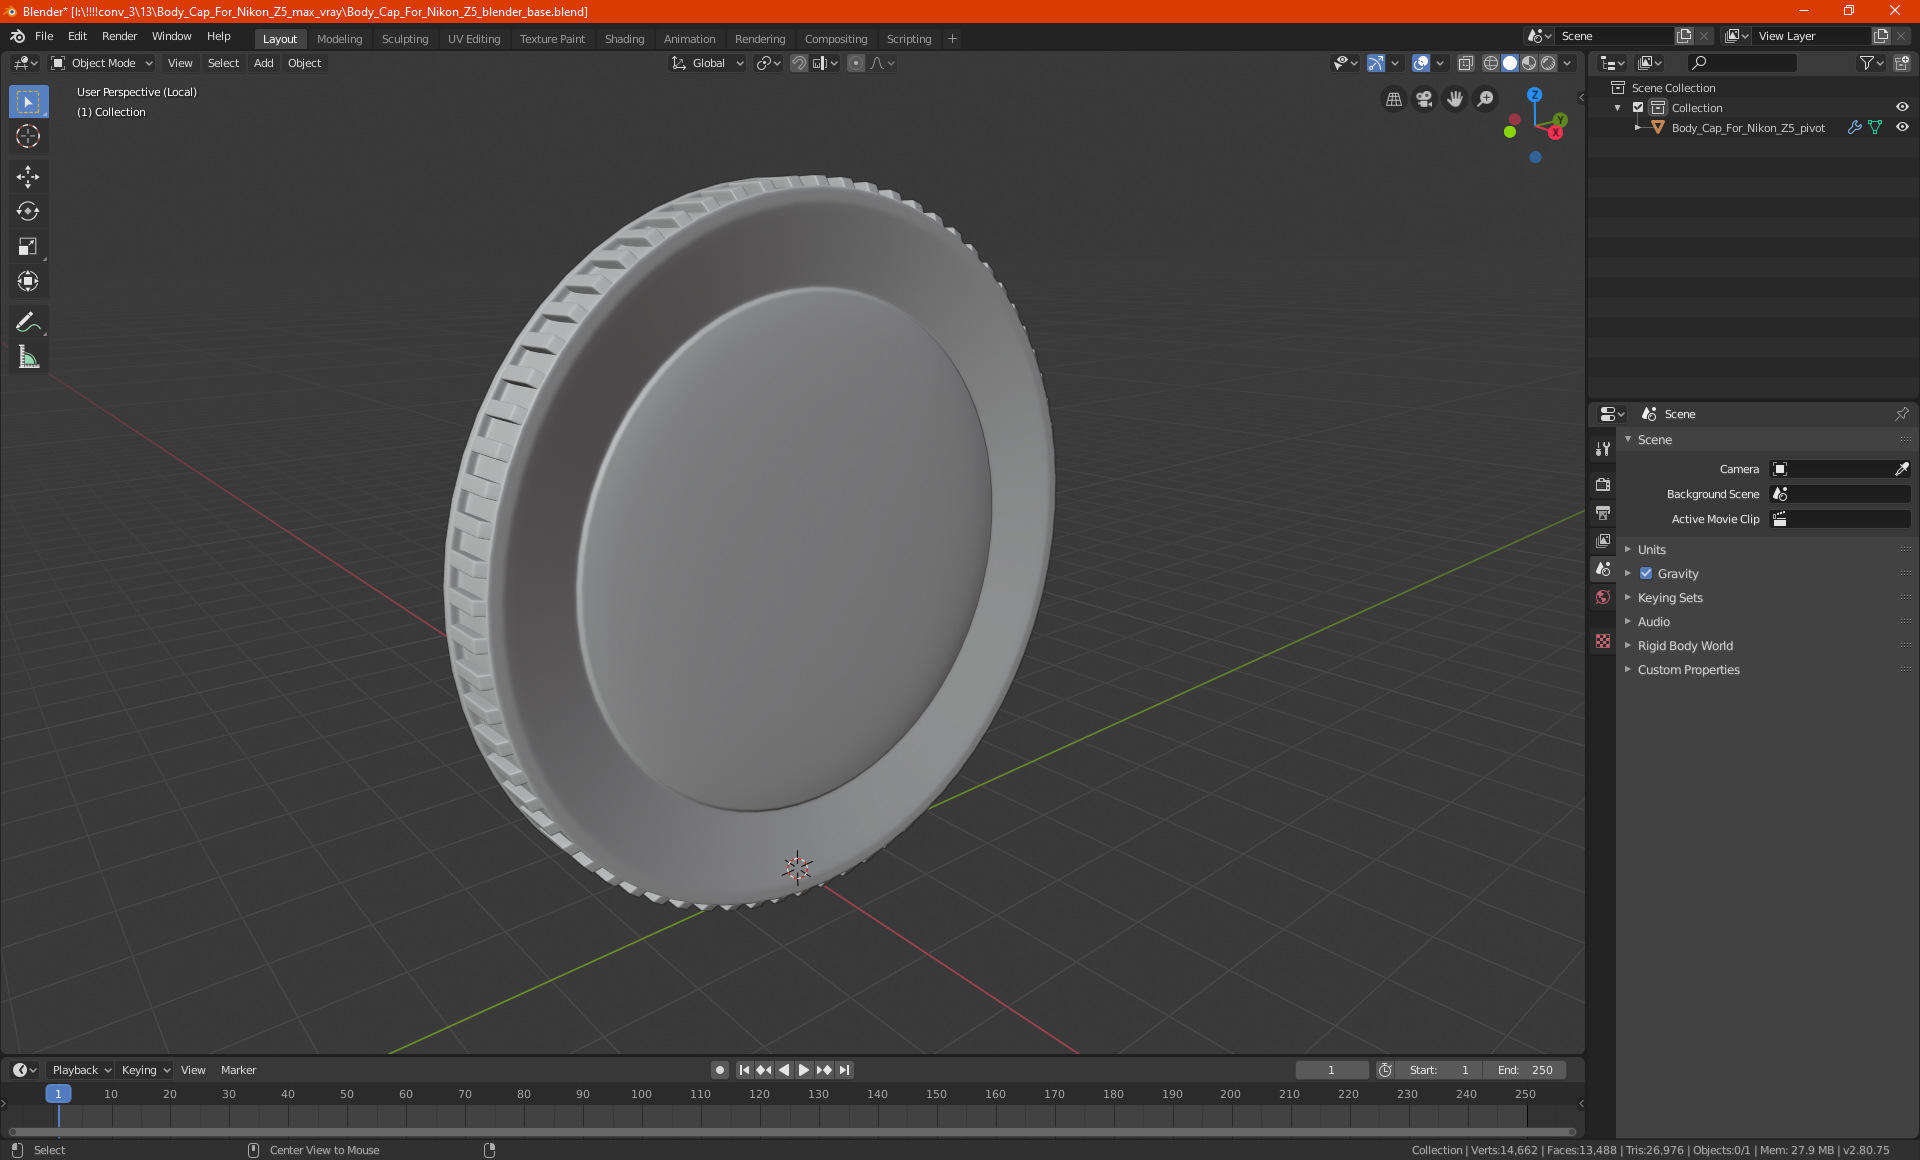1920x1160 pixels.
Task: Open the Render menu
Action: [119, 36]
